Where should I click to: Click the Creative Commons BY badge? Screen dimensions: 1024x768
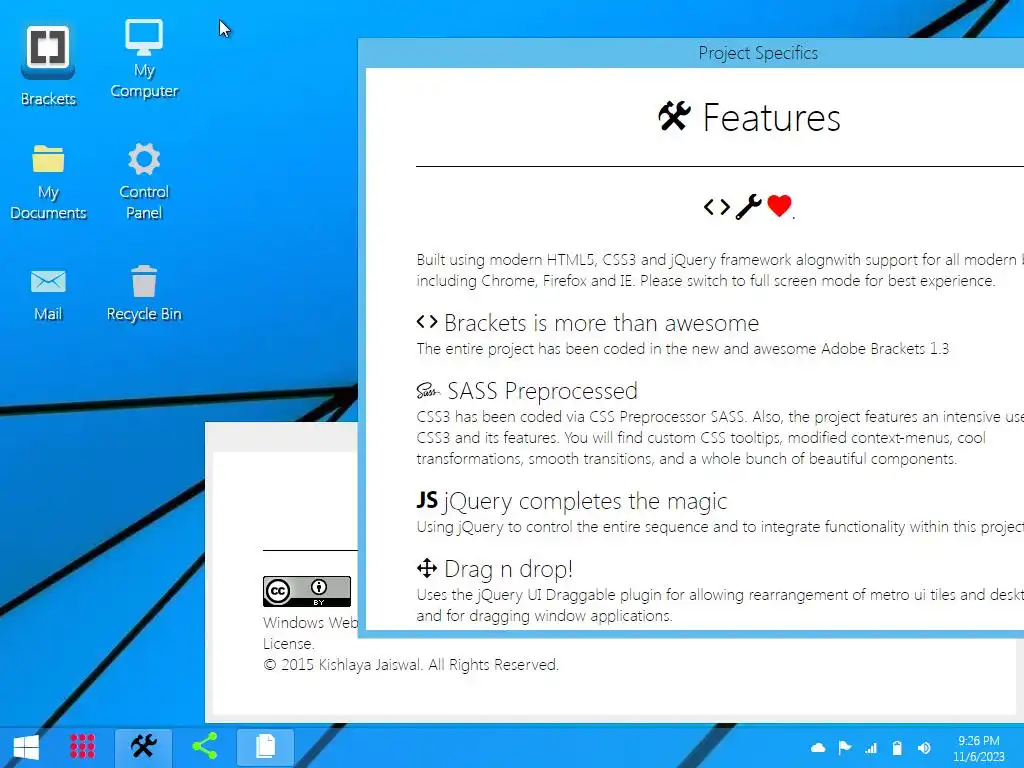pos(307,592)
